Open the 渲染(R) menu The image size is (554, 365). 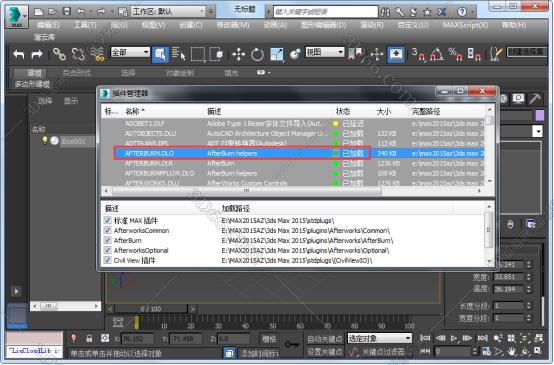pos(371,25)
